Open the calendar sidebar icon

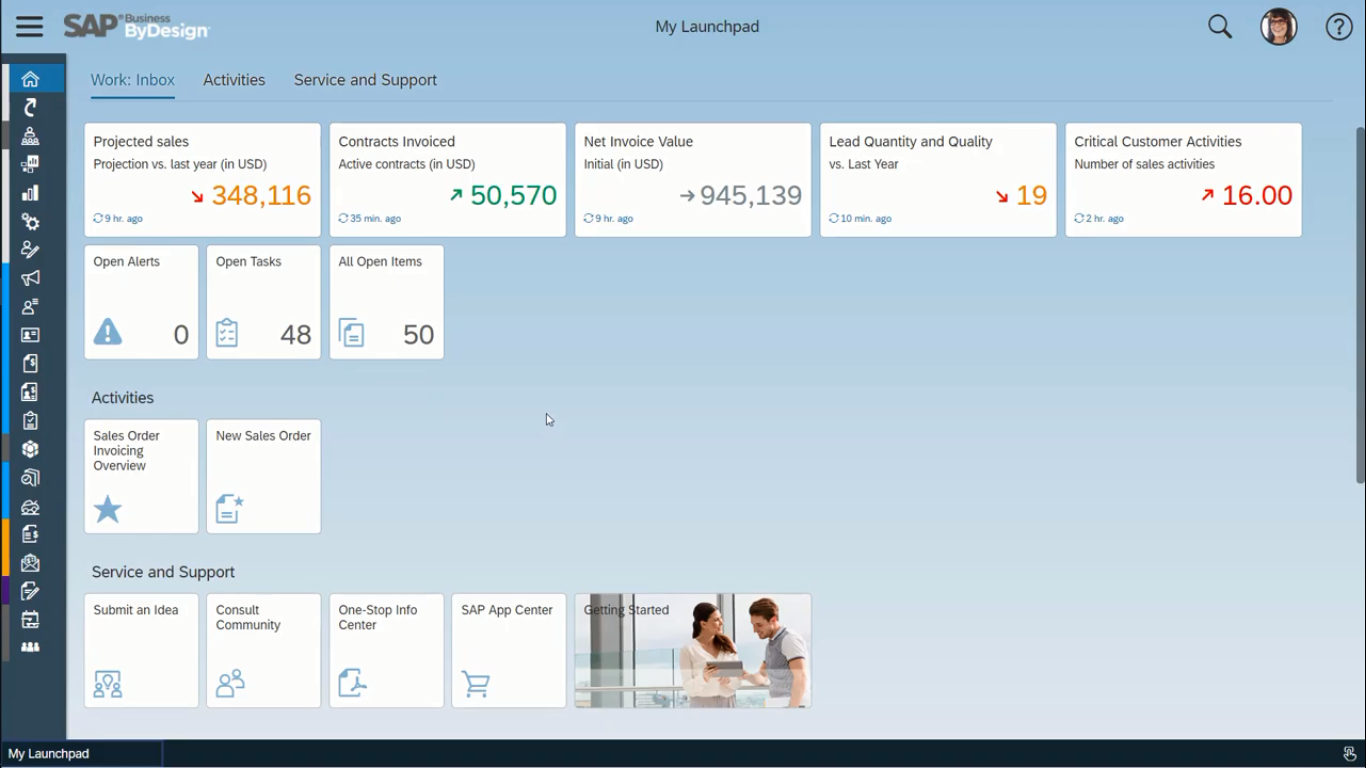tap(30, 620)
